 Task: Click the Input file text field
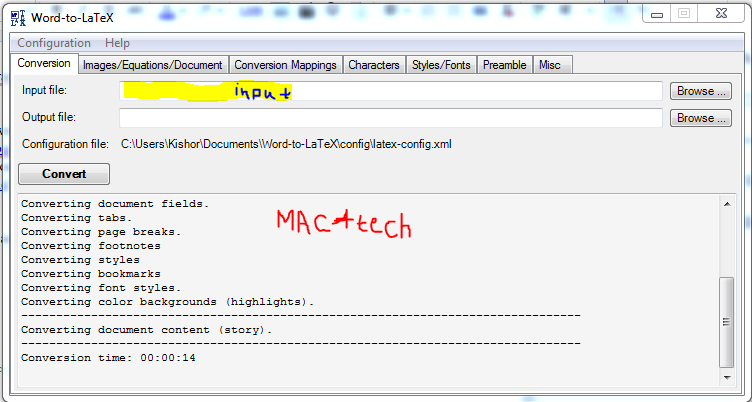click(x=391, y=91)
